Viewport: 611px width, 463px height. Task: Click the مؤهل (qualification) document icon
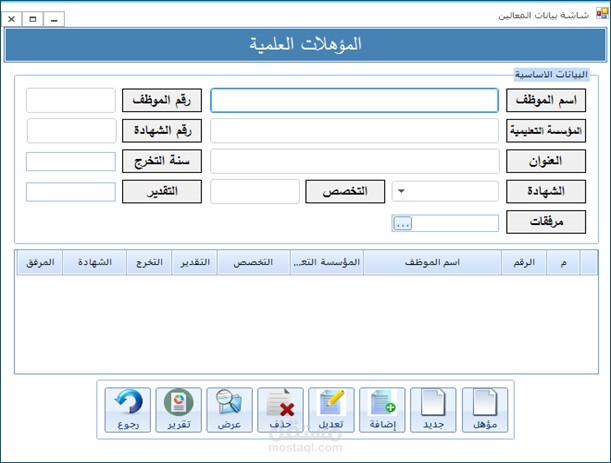(485, 410)
